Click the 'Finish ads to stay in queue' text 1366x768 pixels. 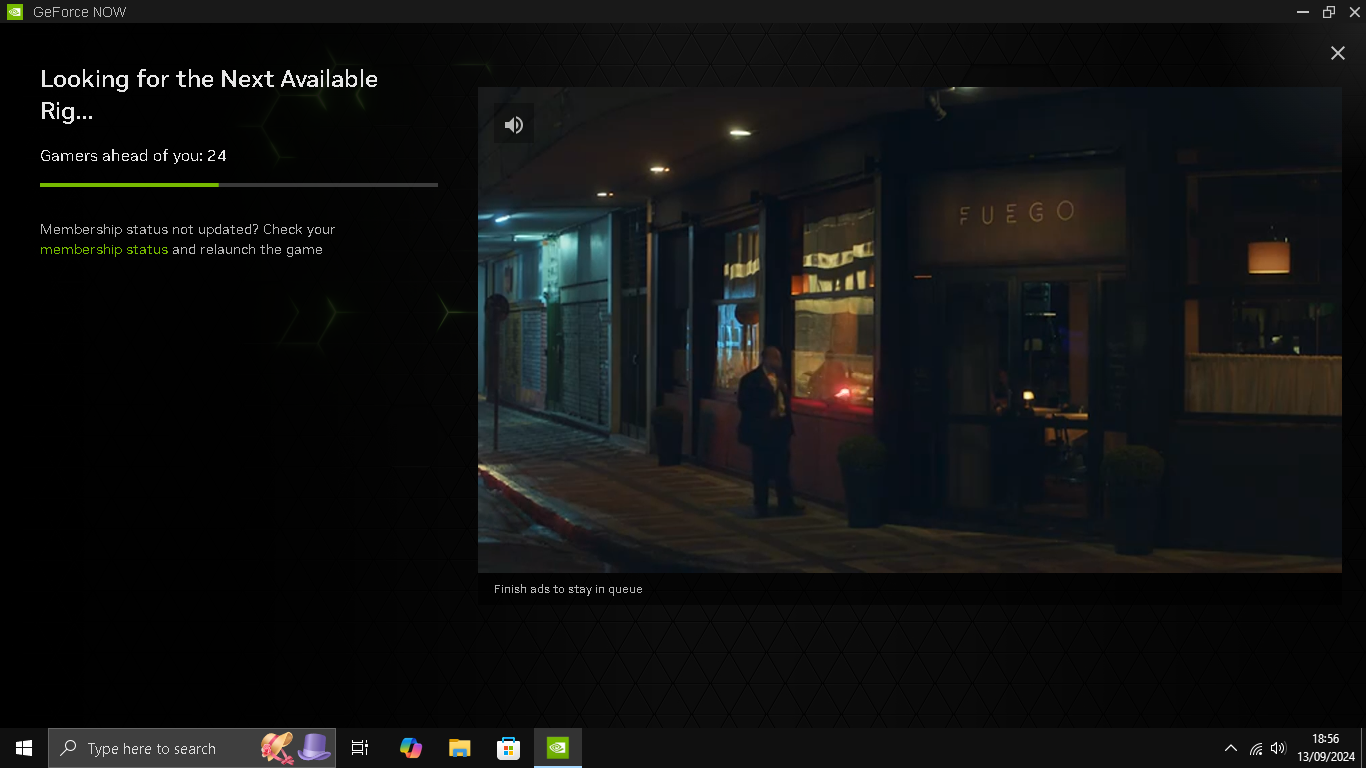pos(568,589)
